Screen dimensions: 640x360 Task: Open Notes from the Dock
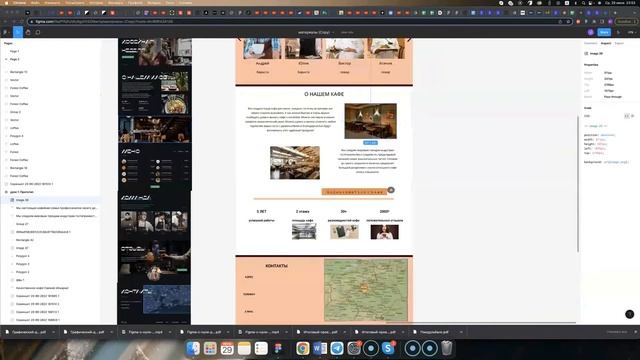[x=244, y=348]
